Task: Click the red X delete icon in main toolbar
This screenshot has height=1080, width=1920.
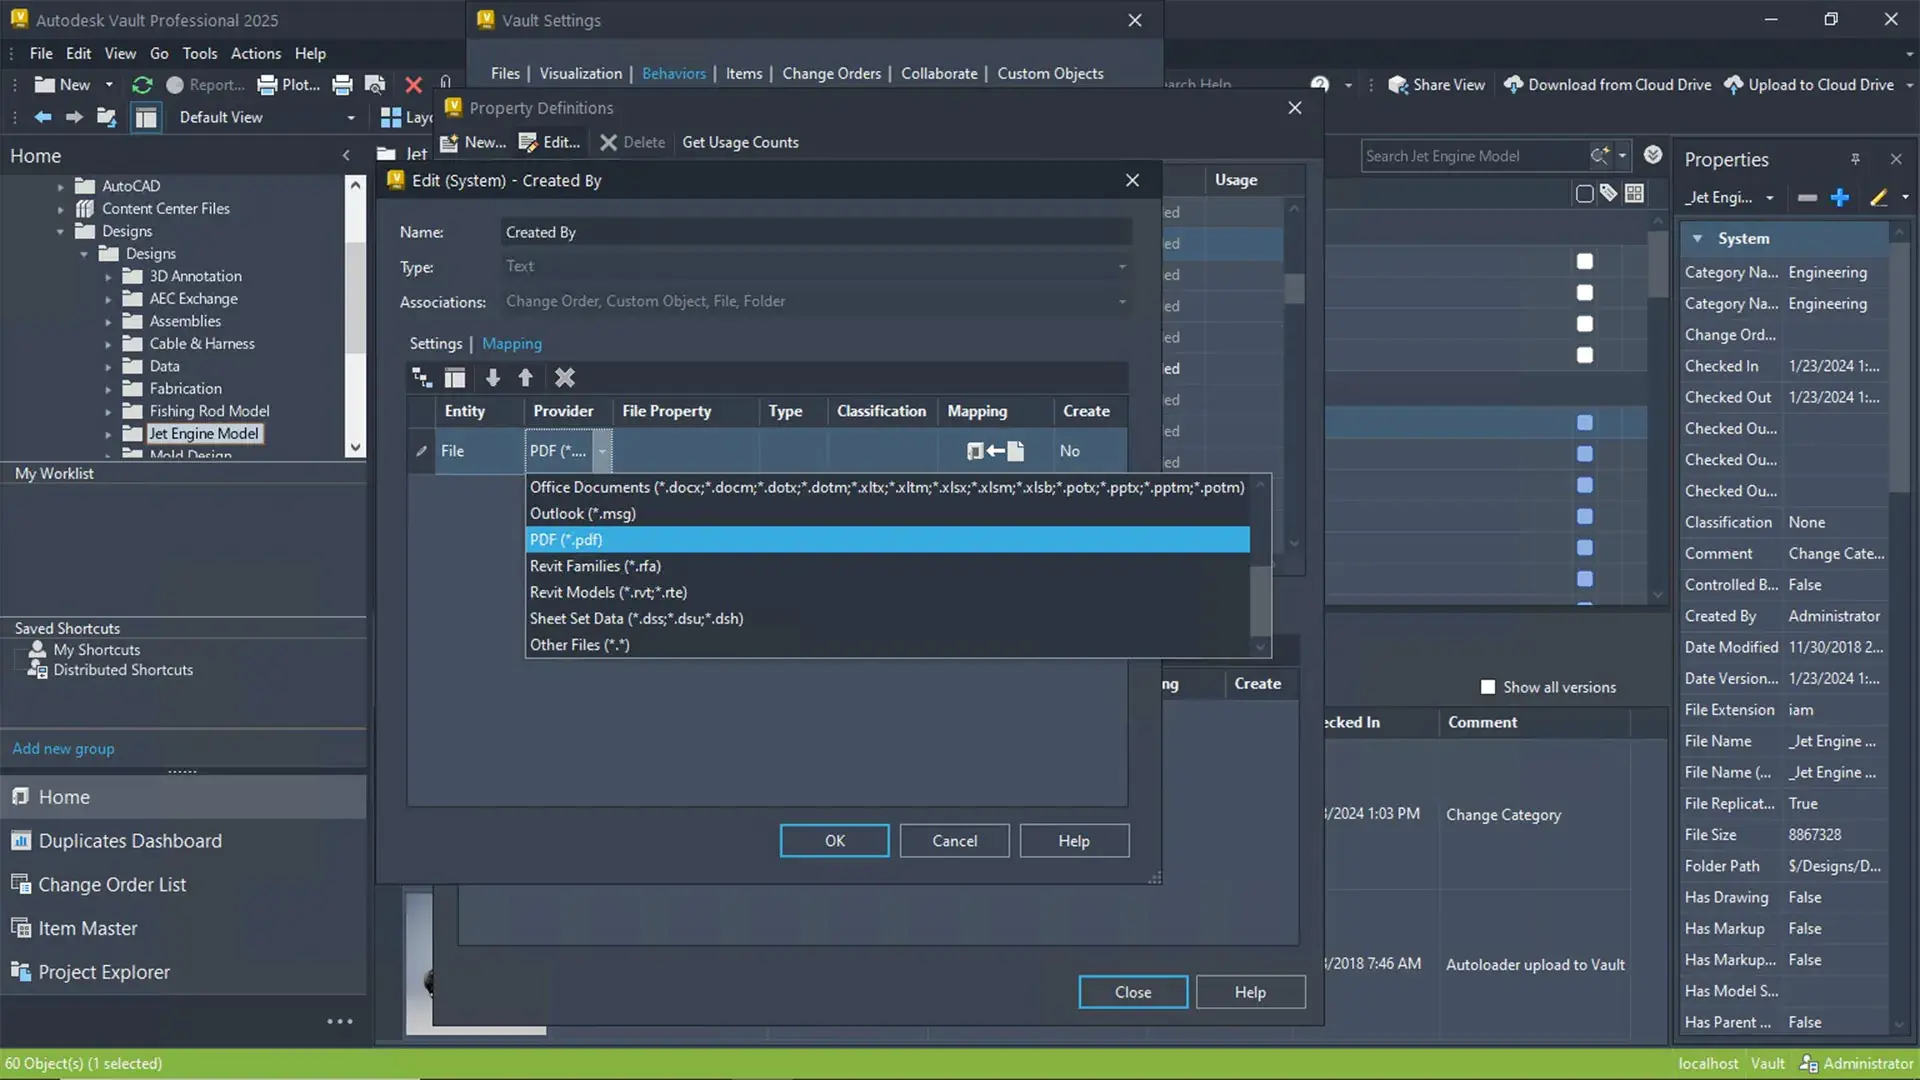Action: tap(413, 85)
